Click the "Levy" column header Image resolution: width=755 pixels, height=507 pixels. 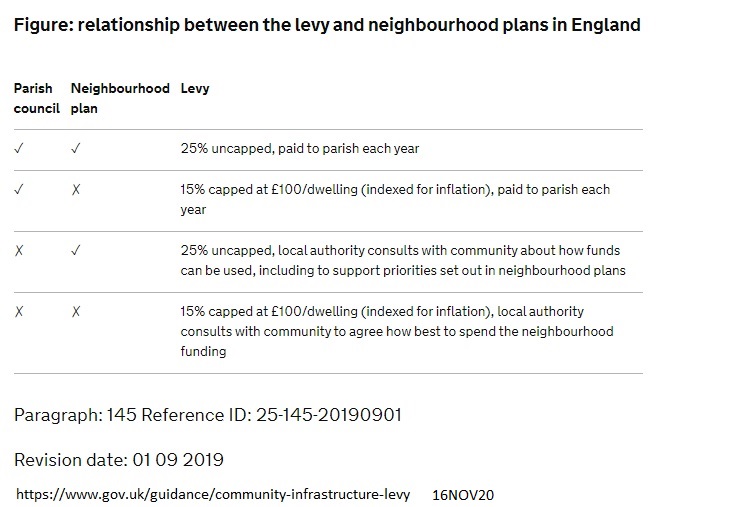(195, 89)
